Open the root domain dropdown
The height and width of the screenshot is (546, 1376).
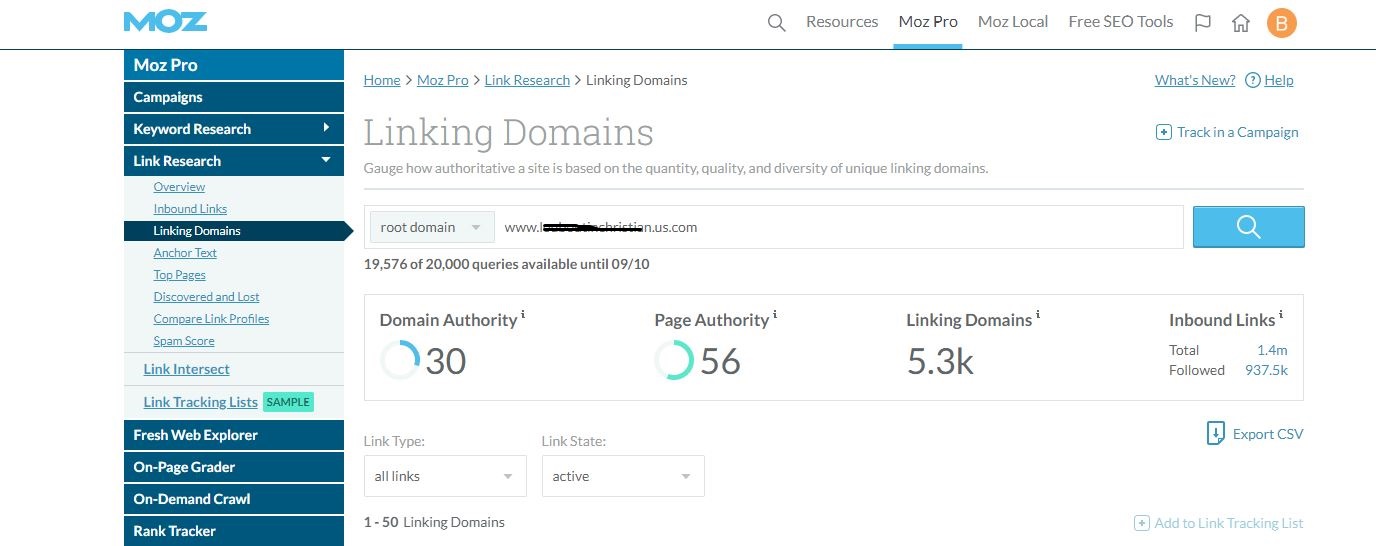pos(432,227)
